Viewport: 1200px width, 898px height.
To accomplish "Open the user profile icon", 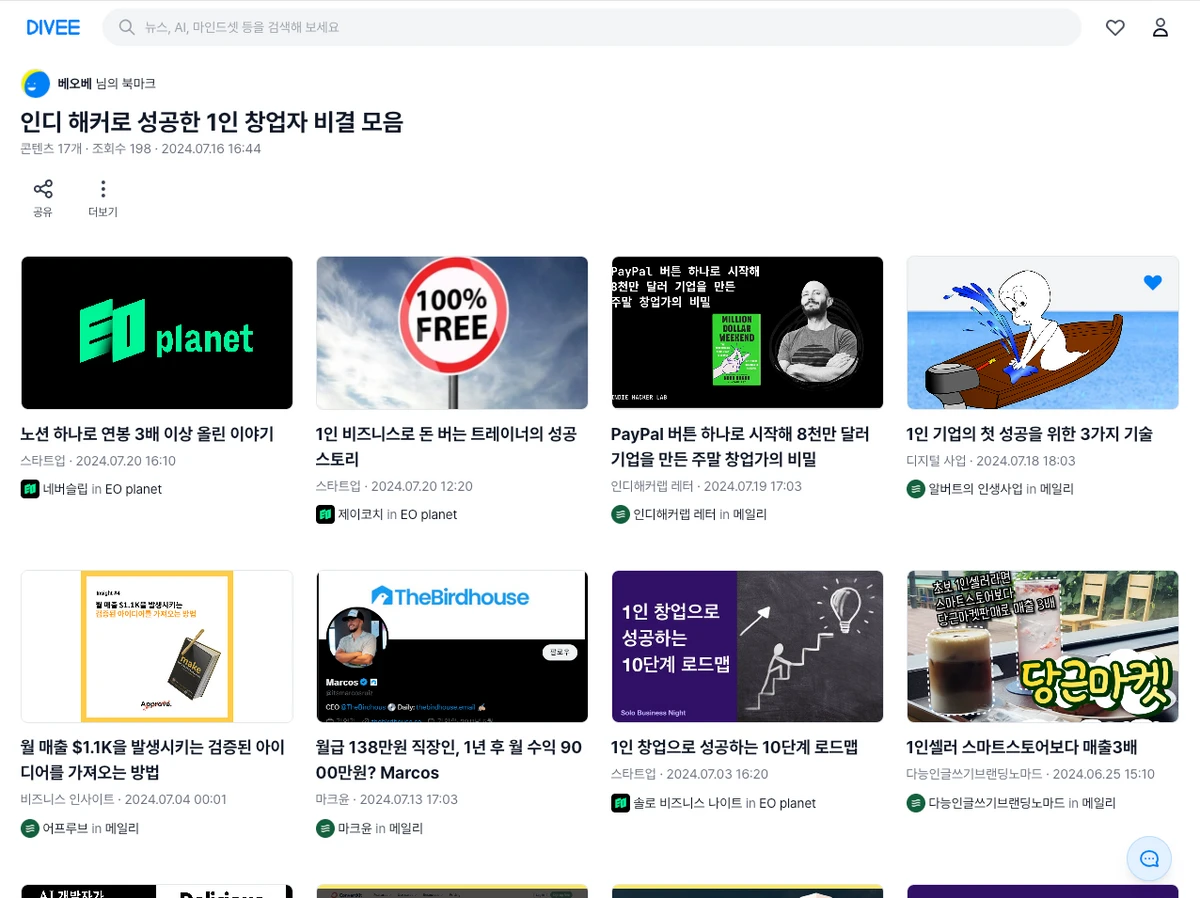I will (1160, 28).
